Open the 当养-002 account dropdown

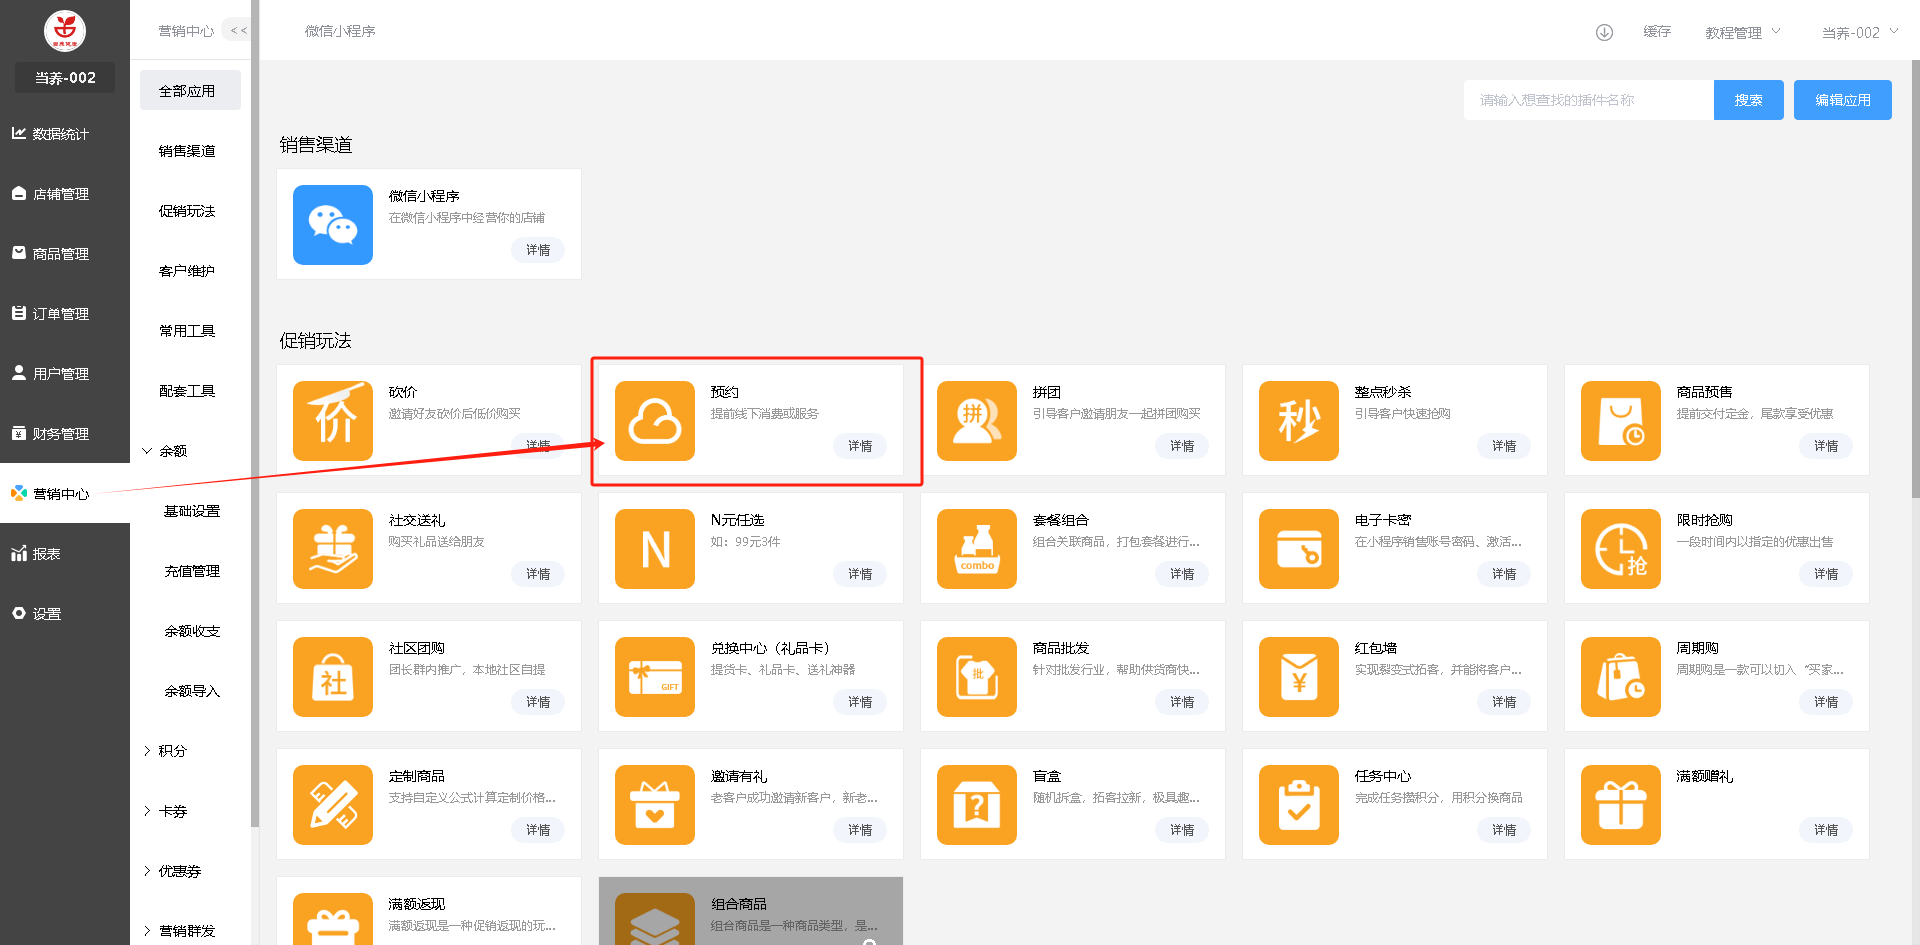point(1858,32)
